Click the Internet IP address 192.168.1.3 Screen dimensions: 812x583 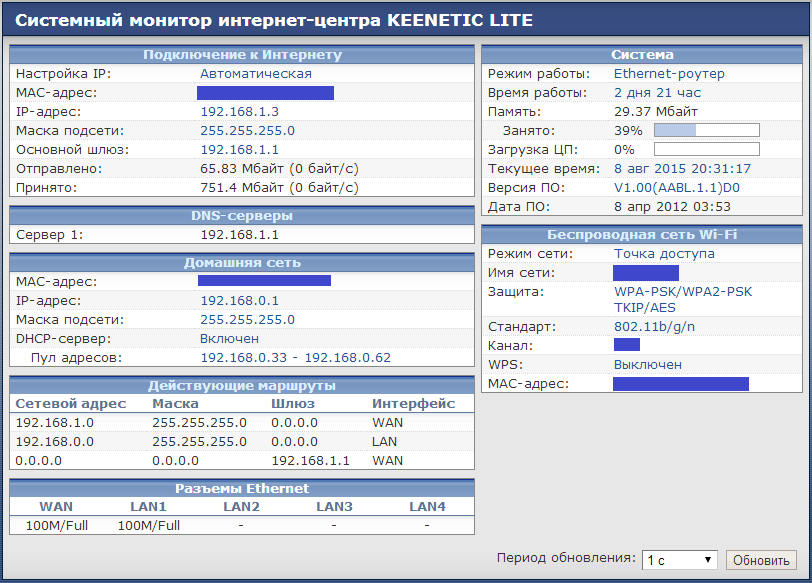click(x=239, y=112)
